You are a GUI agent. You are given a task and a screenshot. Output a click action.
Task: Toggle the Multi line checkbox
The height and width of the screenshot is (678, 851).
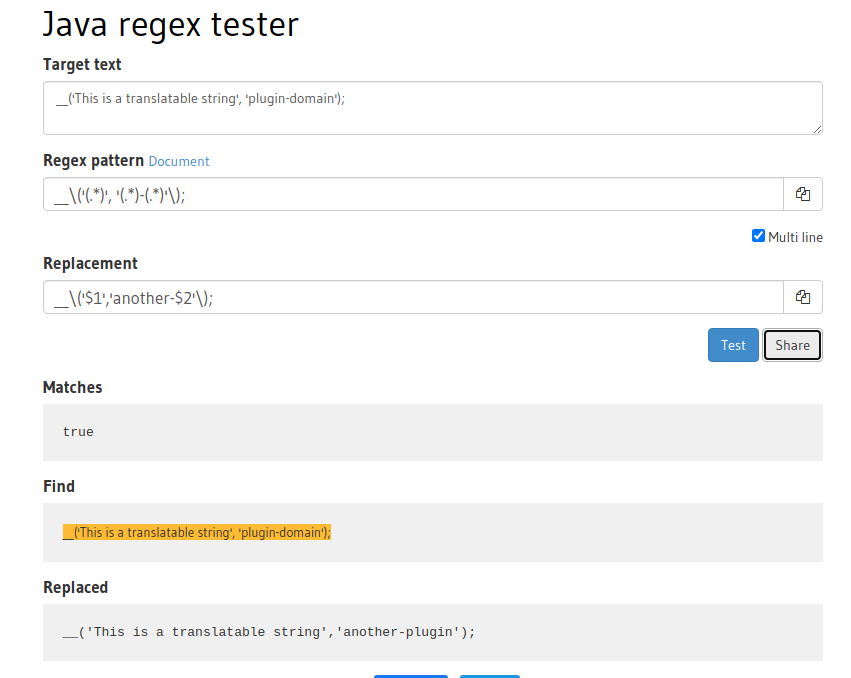pyautogui.click(x=758, y=236)
